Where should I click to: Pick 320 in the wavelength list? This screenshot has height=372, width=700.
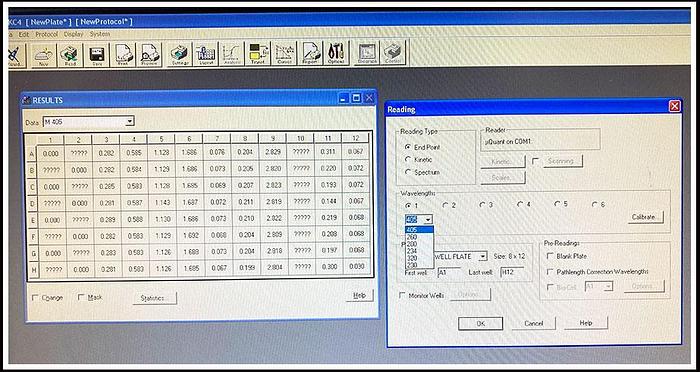point(419,258)
